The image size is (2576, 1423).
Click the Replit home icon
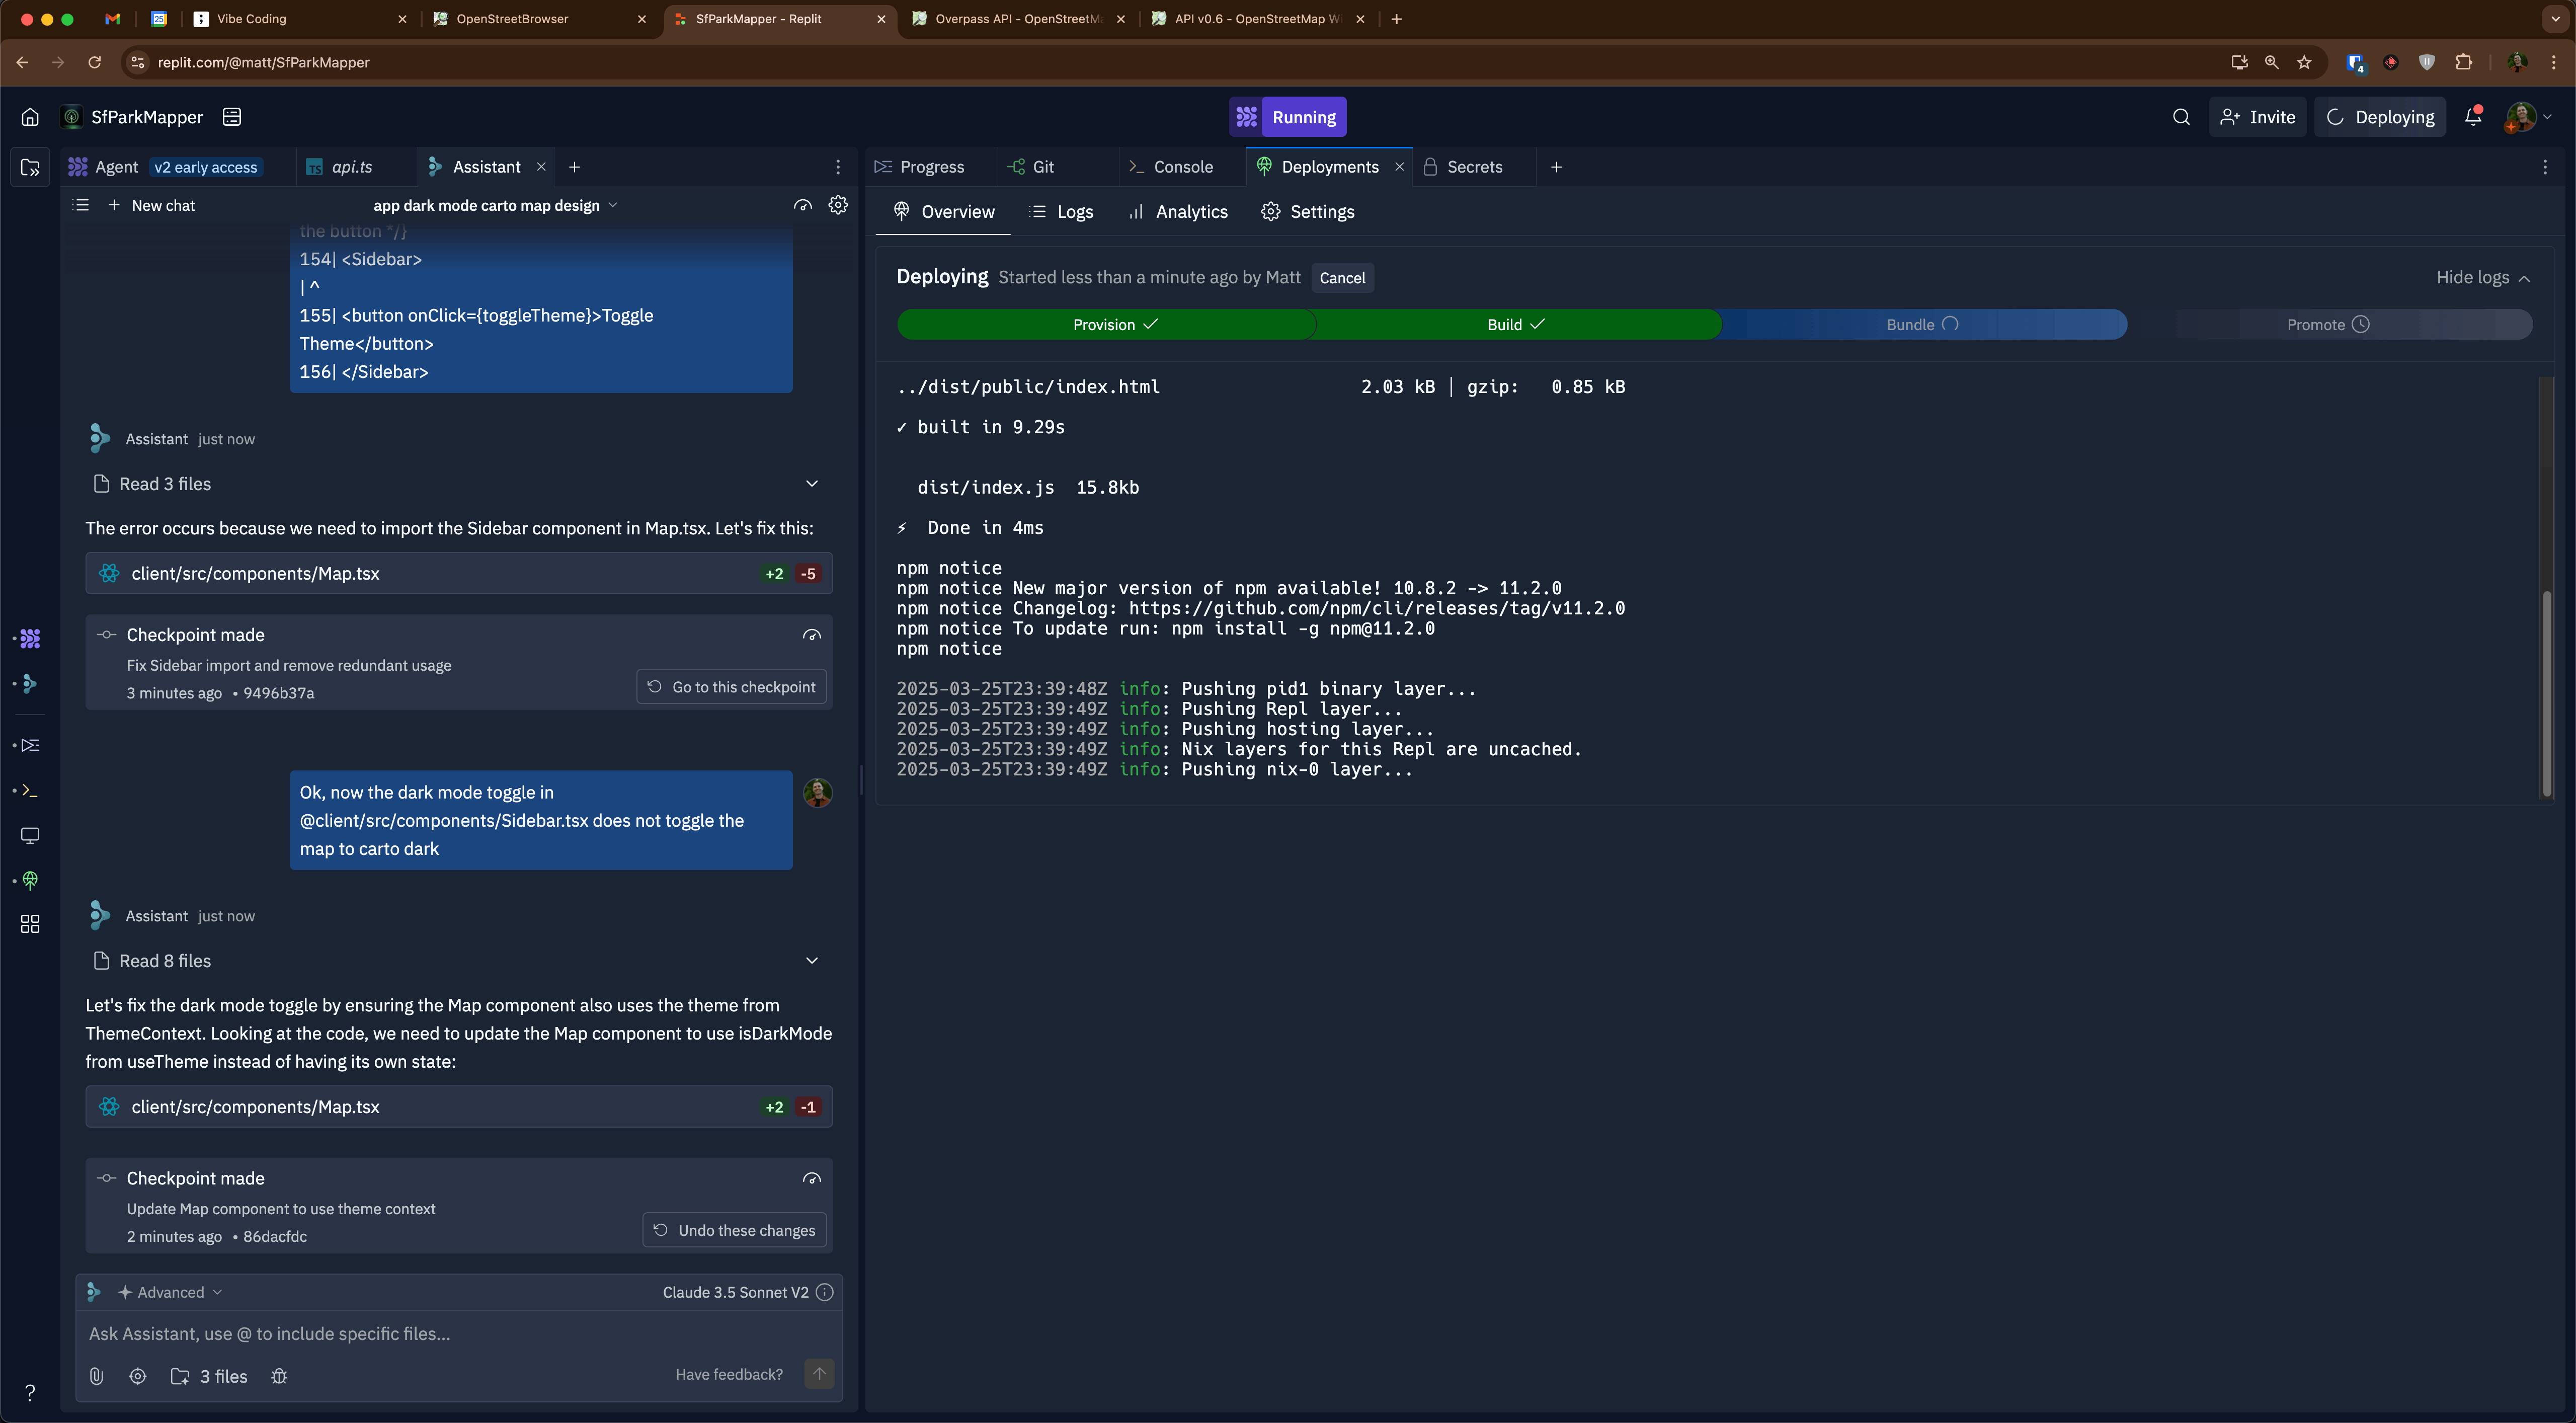(x=30, y=117)
